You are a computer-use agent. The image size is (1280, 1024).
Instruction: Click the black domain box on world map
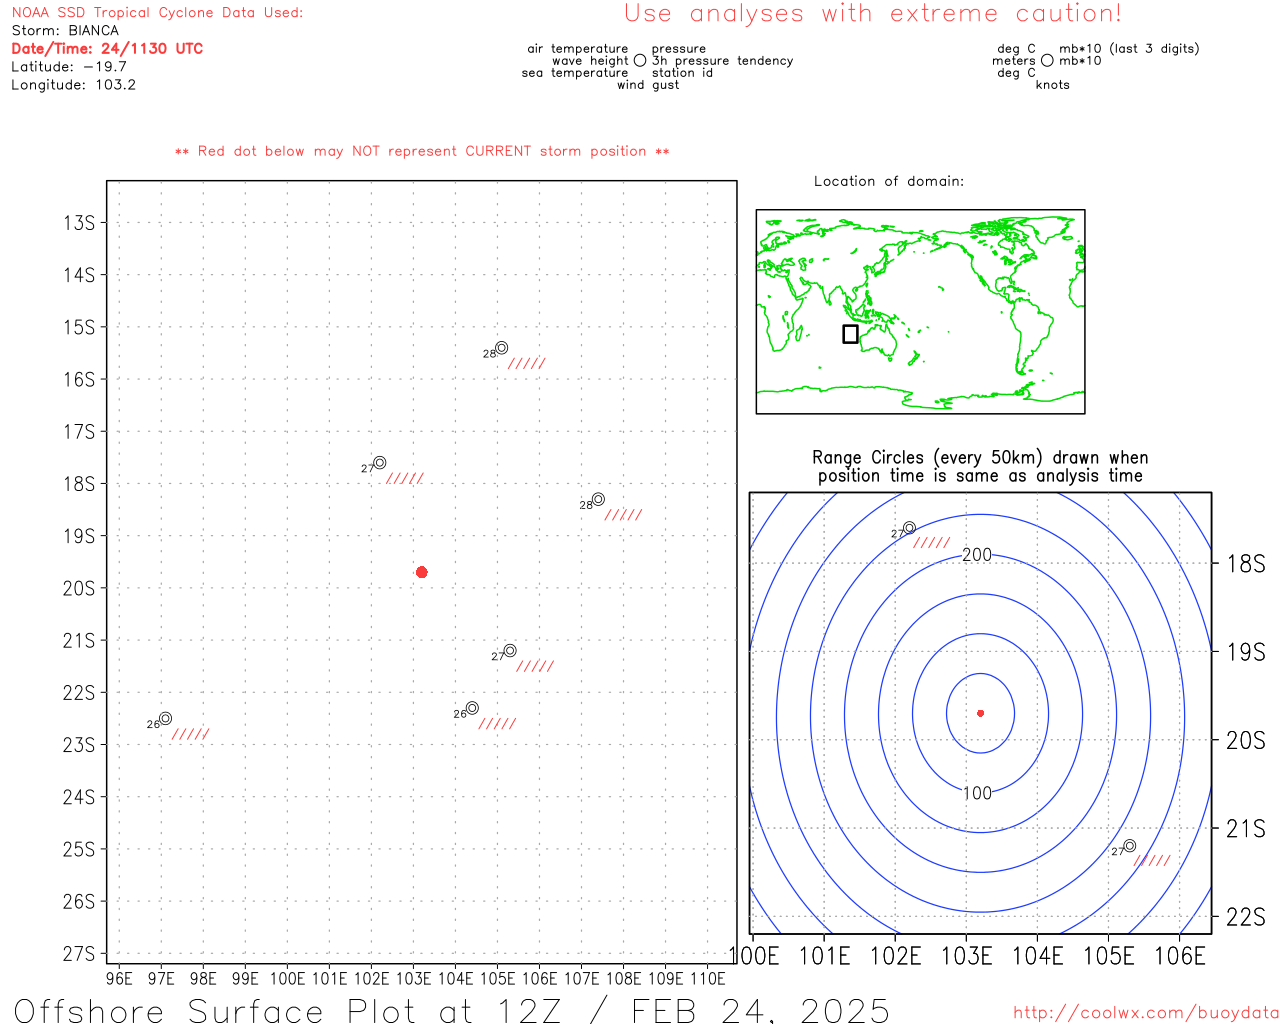click(x=850, y=334)
